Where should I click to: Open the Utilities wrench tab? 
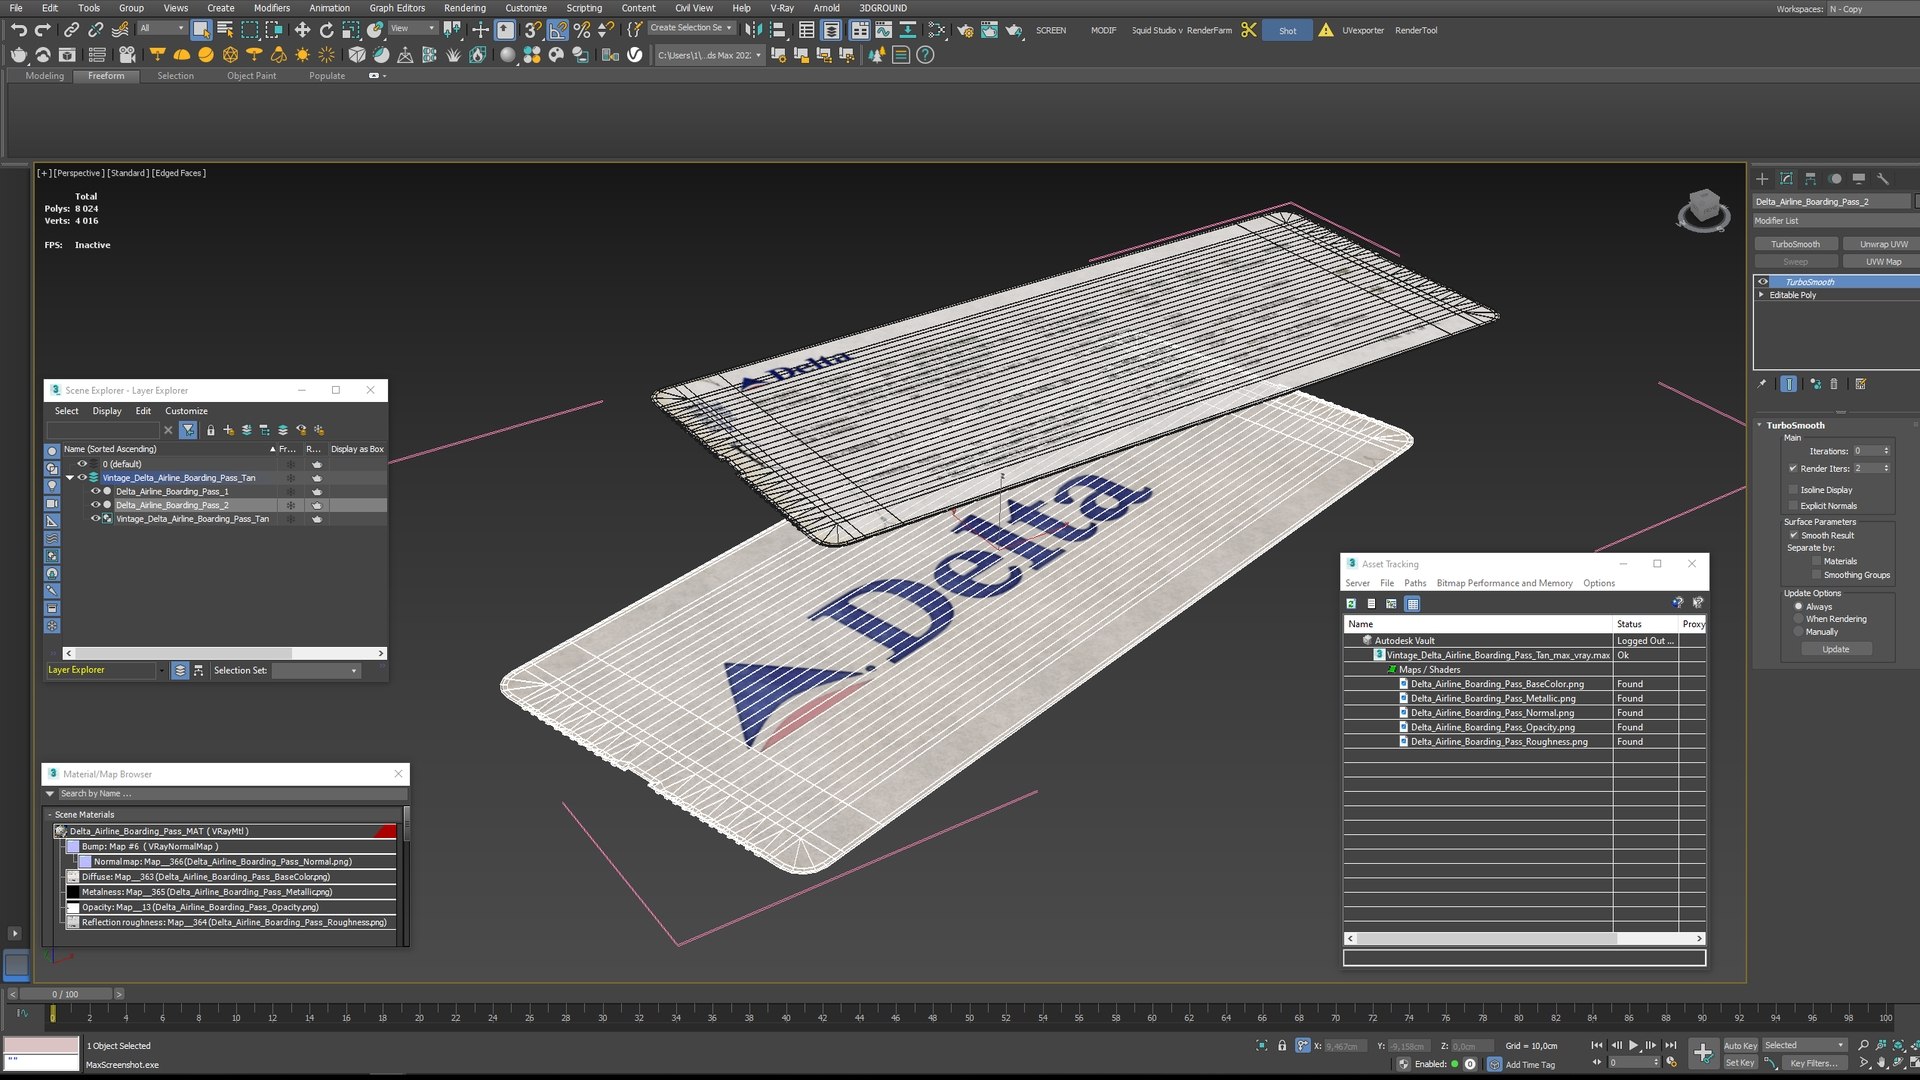coord(1882,179)
